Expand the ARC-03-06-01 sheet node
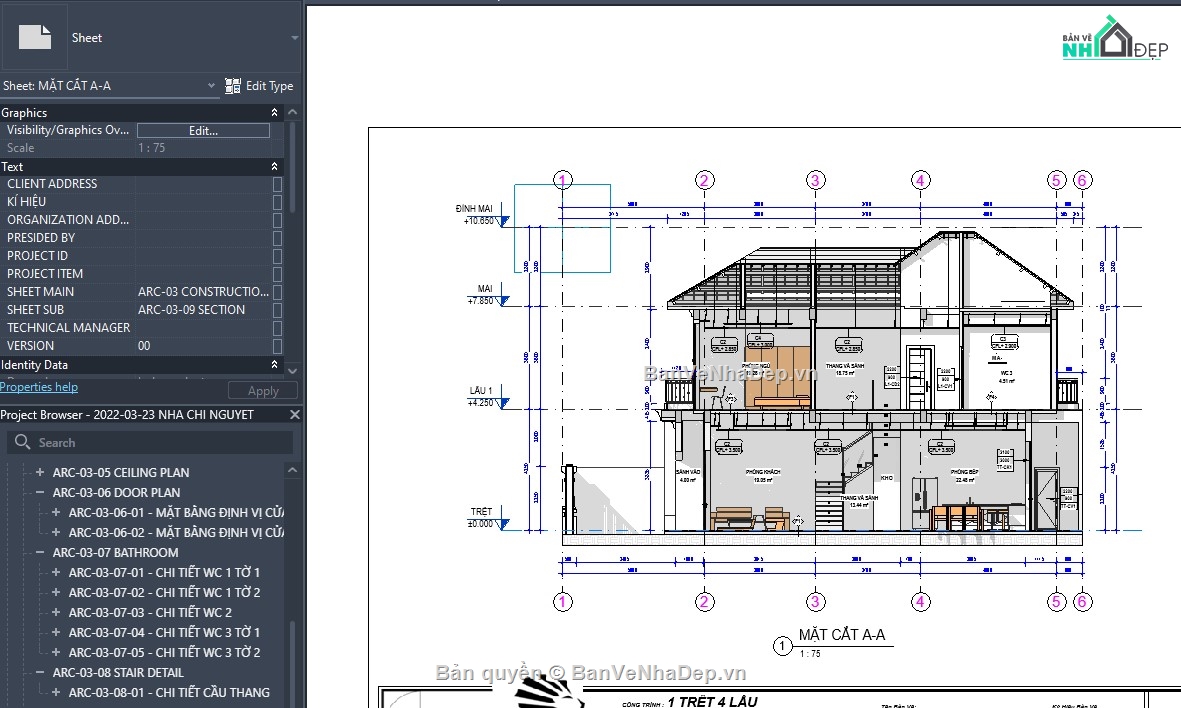The width and height of the screenshot is (1181, 708). 56,512
